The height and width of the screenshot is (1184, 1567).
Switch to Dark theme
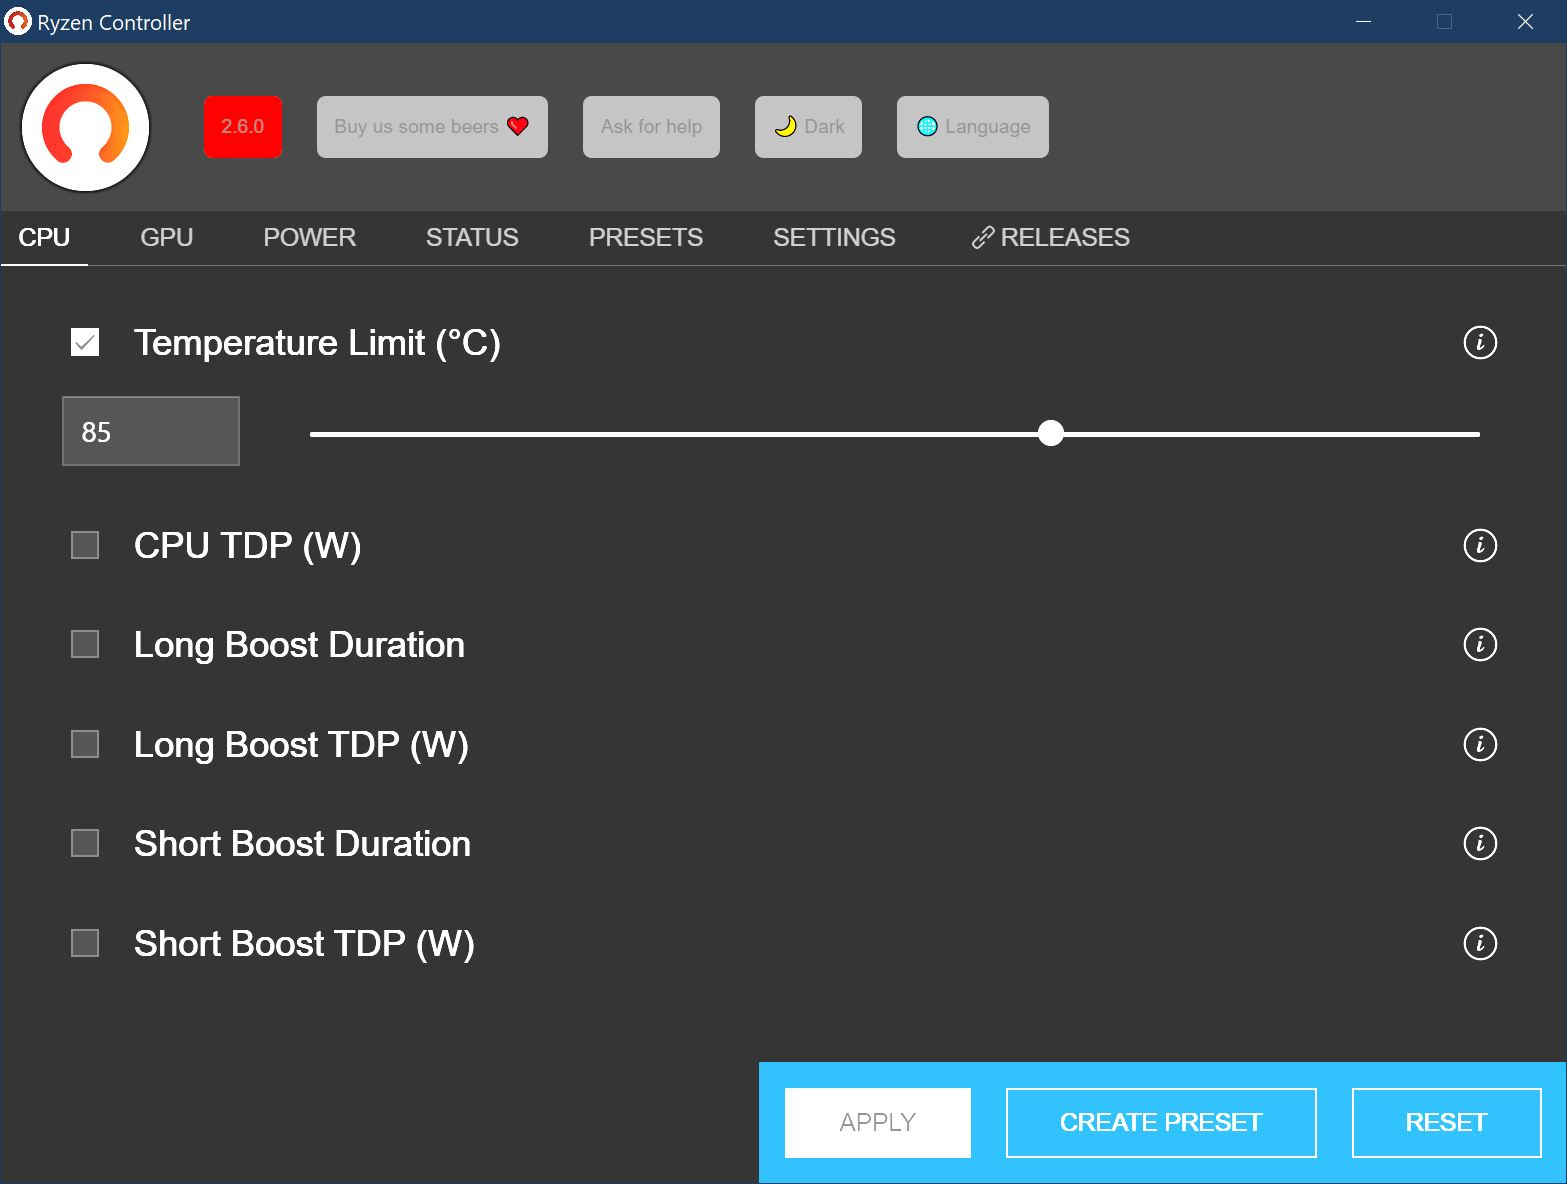point(808,127)
